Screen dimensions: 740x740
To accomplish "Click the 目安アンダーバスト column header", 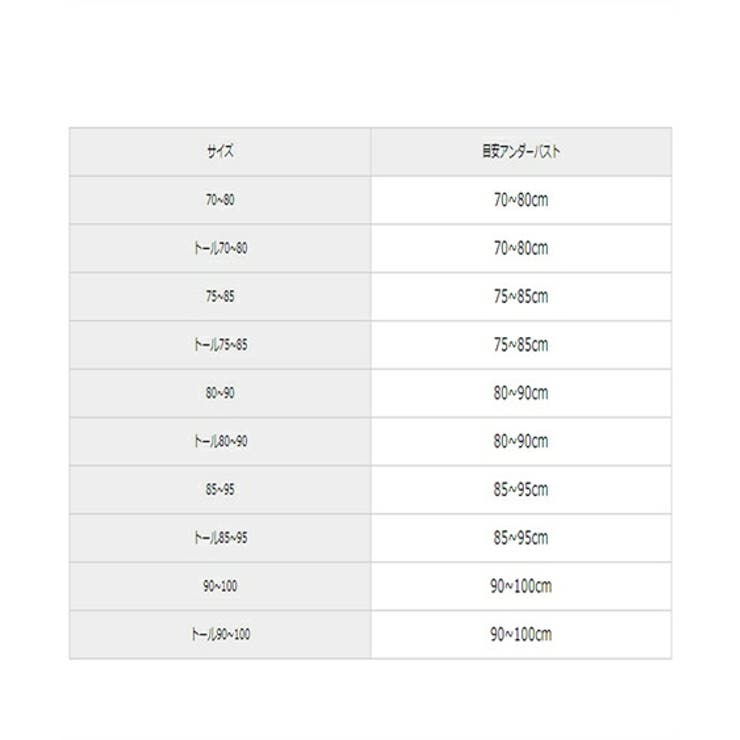I will (x=521, y=151).
